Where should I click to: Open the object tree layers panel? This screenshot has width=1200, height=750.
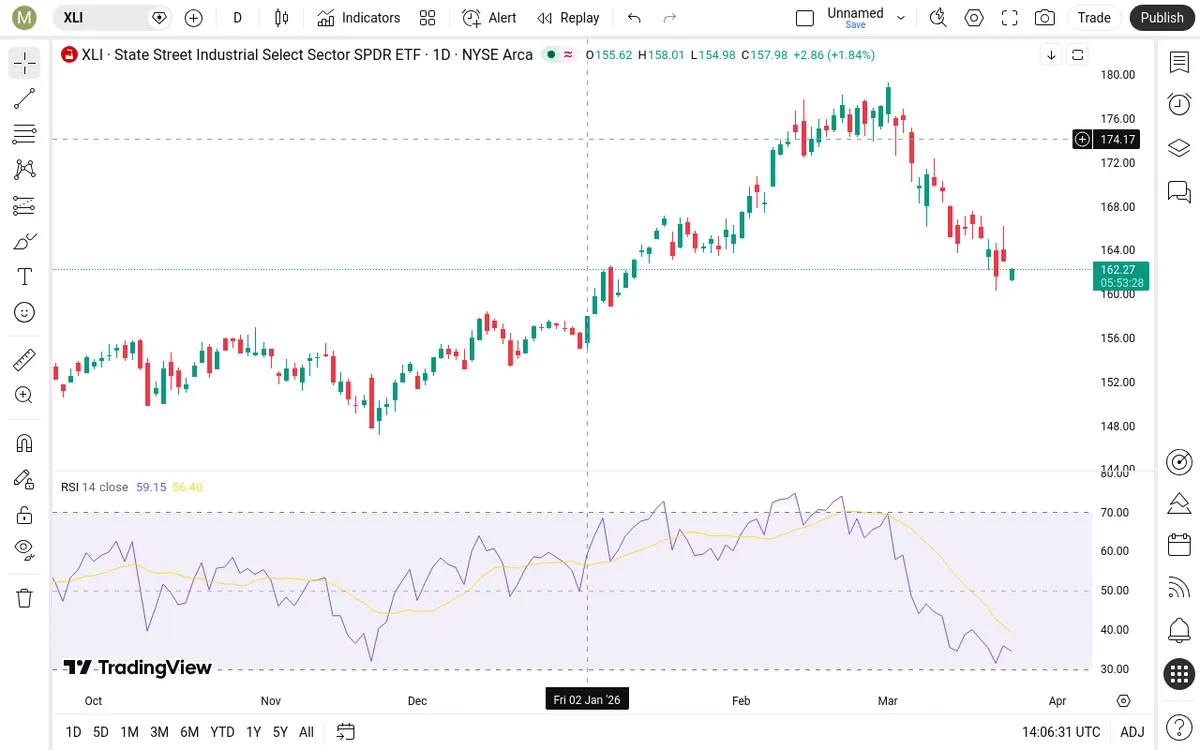pyautogui.click(x=1179, y=147)
